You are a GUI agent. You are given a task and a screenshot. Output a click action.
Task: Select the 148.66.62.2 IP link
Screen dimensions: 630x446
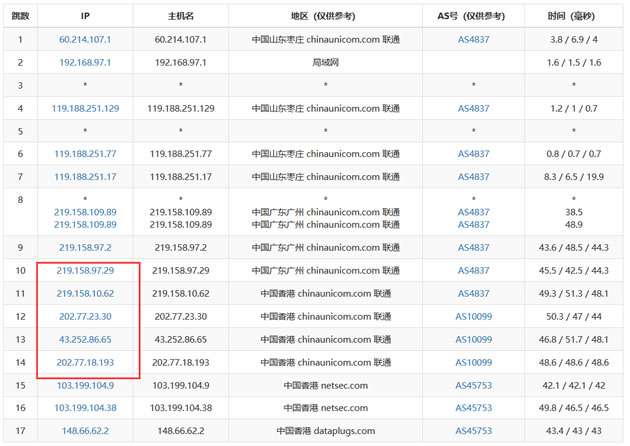pyautogui.click(x=85, y=431)
